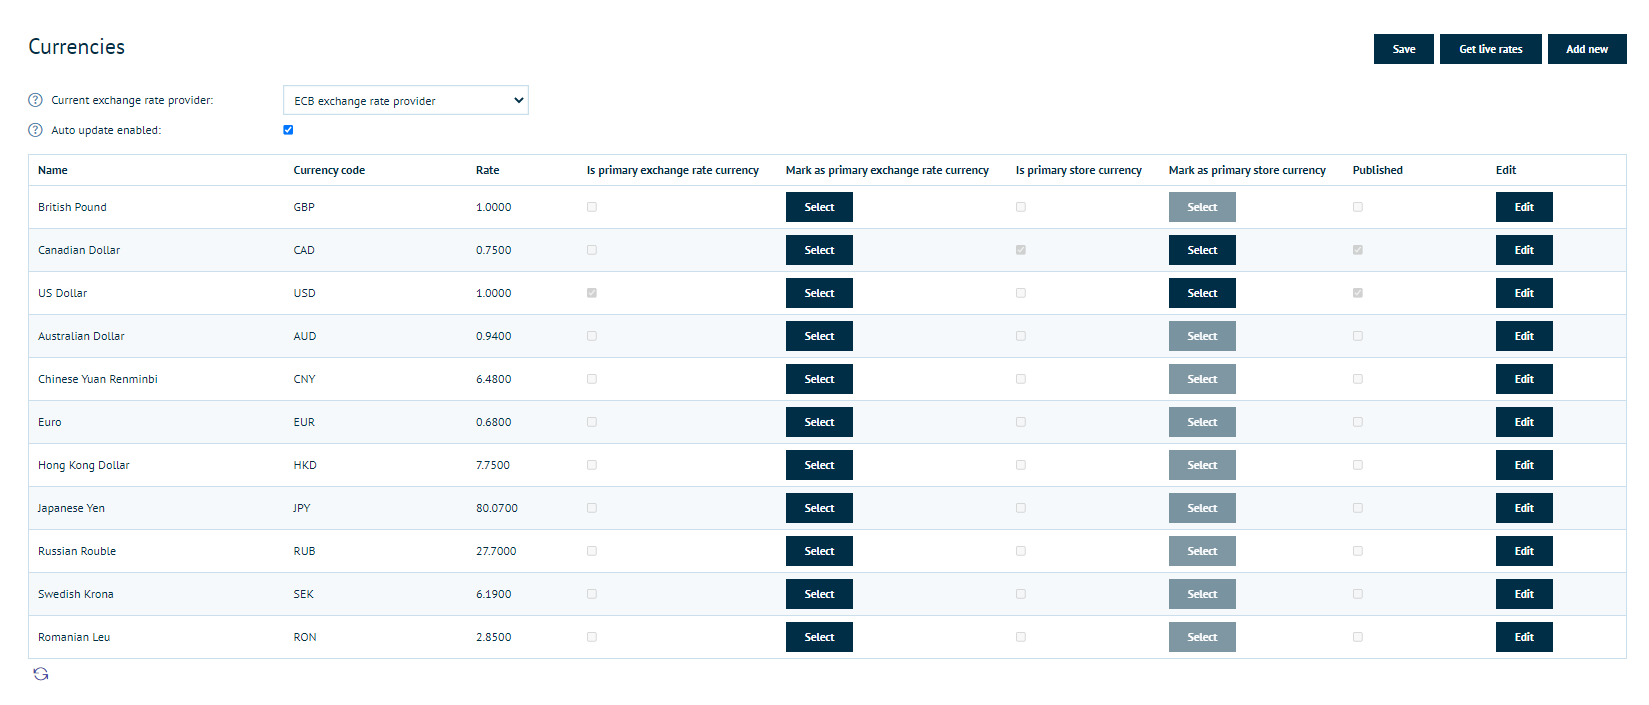Click the 80.0700 rate value

click(497, 508)
